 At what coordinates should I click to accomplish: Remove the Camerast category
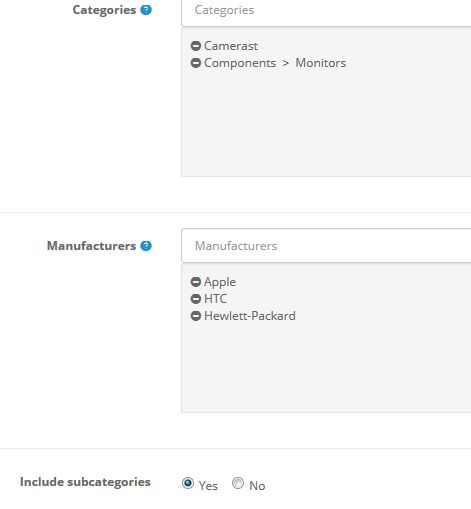[x=196, y=46]
